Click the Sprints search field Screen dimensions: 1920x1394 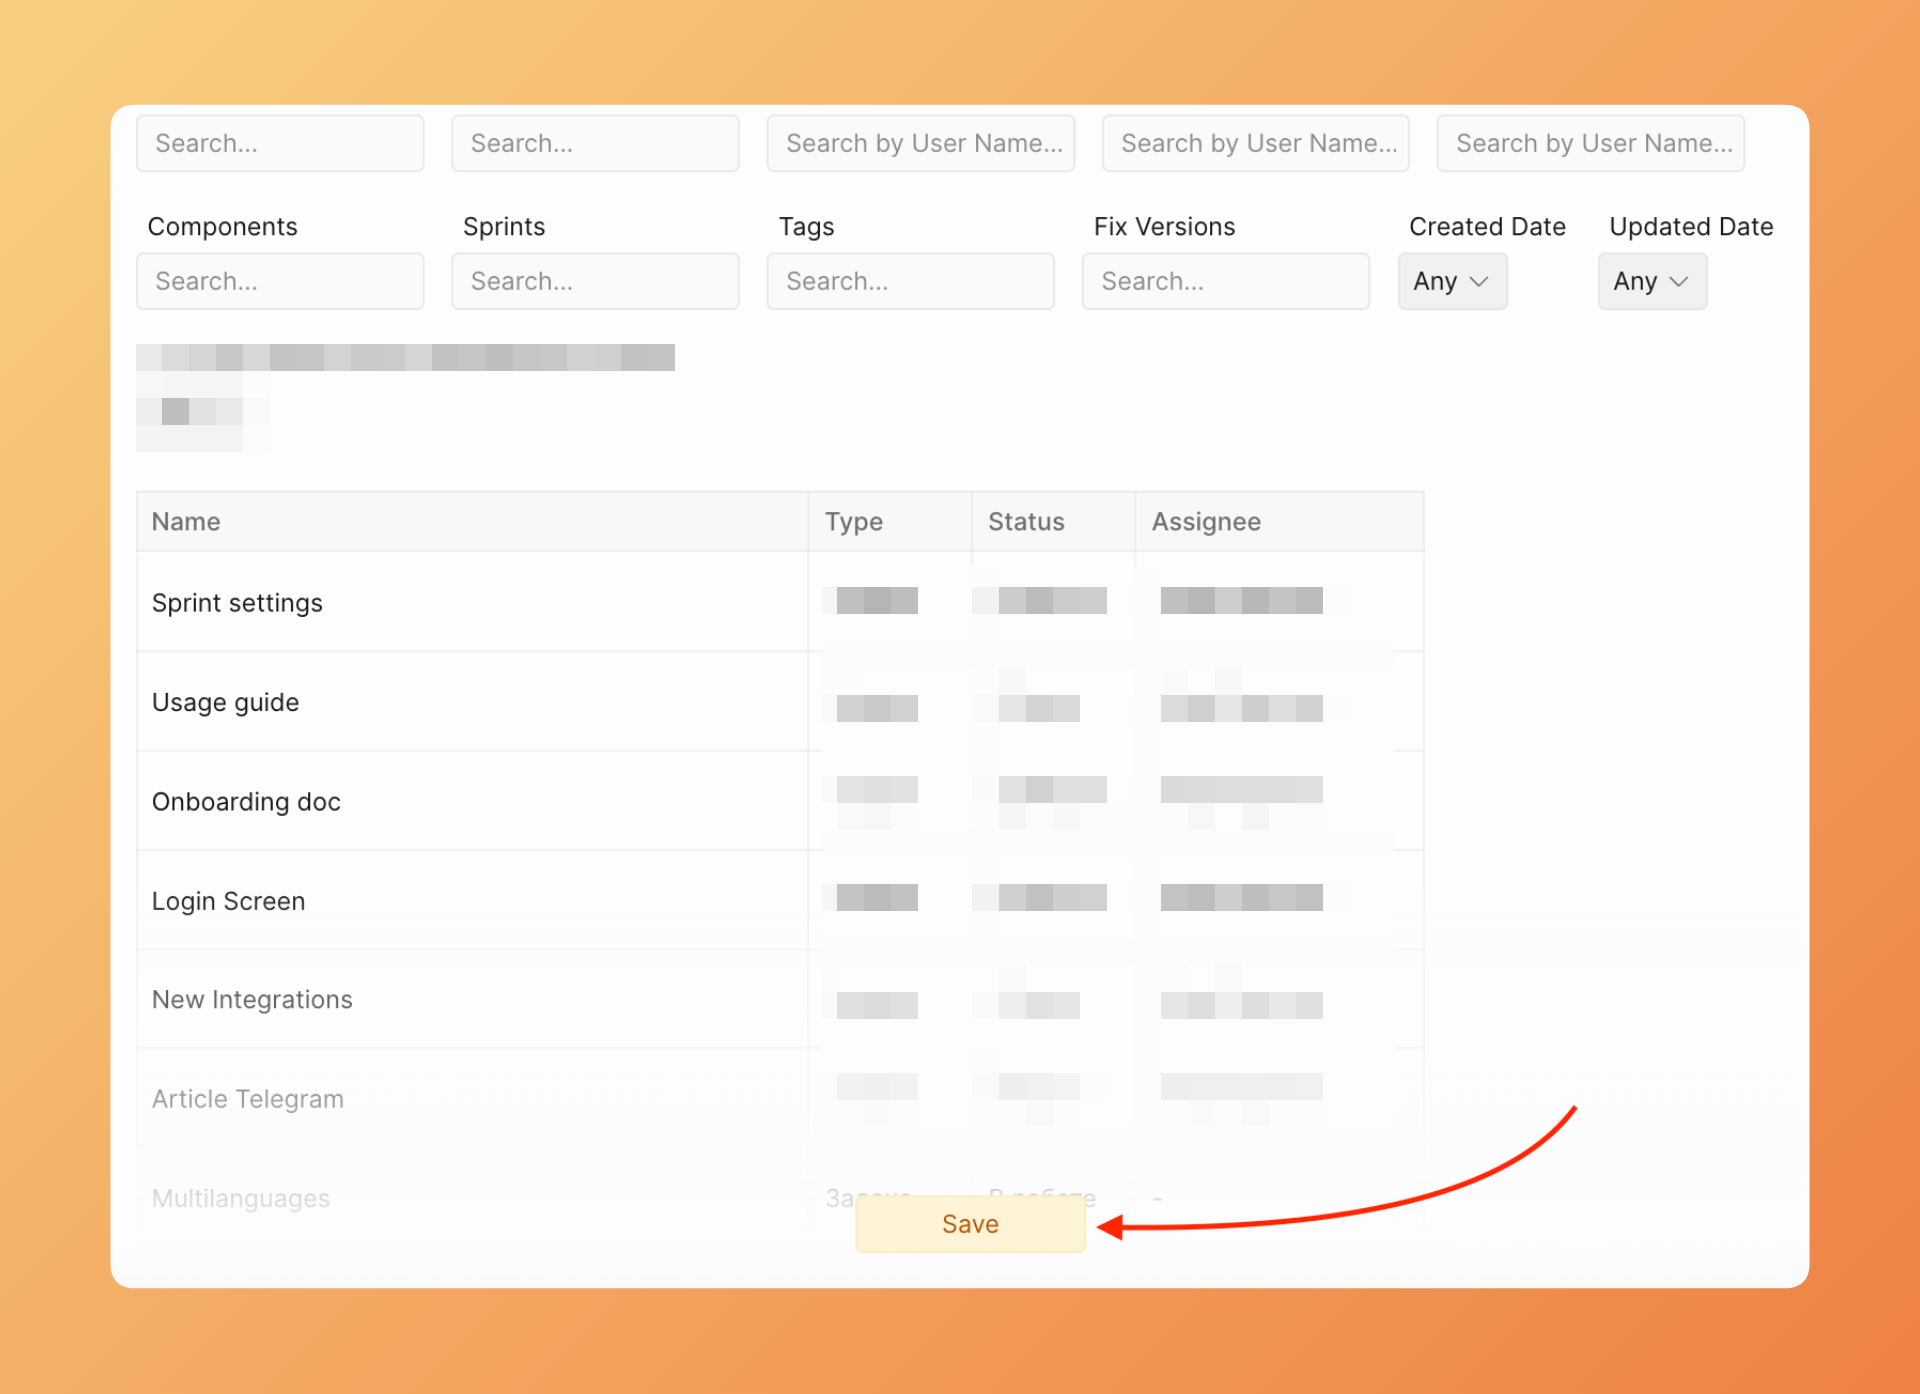click(x=595, y=282)
